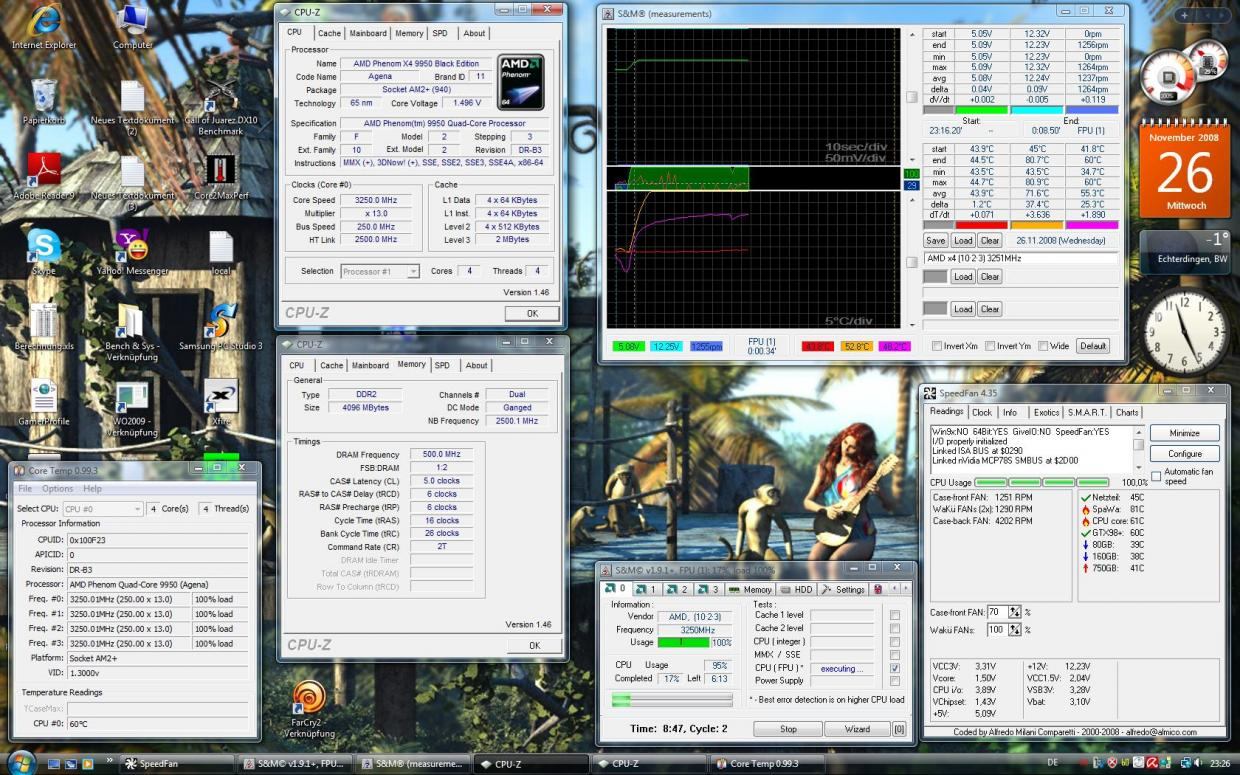The height and width of the screenshot is (775, 1240).
Task: Open the File menu in Core Temp
Action: point(25,489)
